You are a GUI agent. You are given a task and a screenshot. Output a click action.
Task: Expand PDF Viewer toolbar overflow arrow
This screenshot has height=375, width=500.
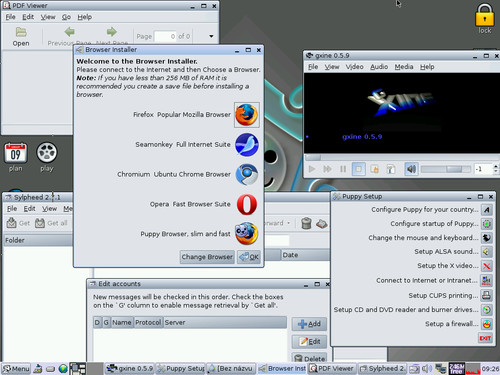tap(211, 36)
